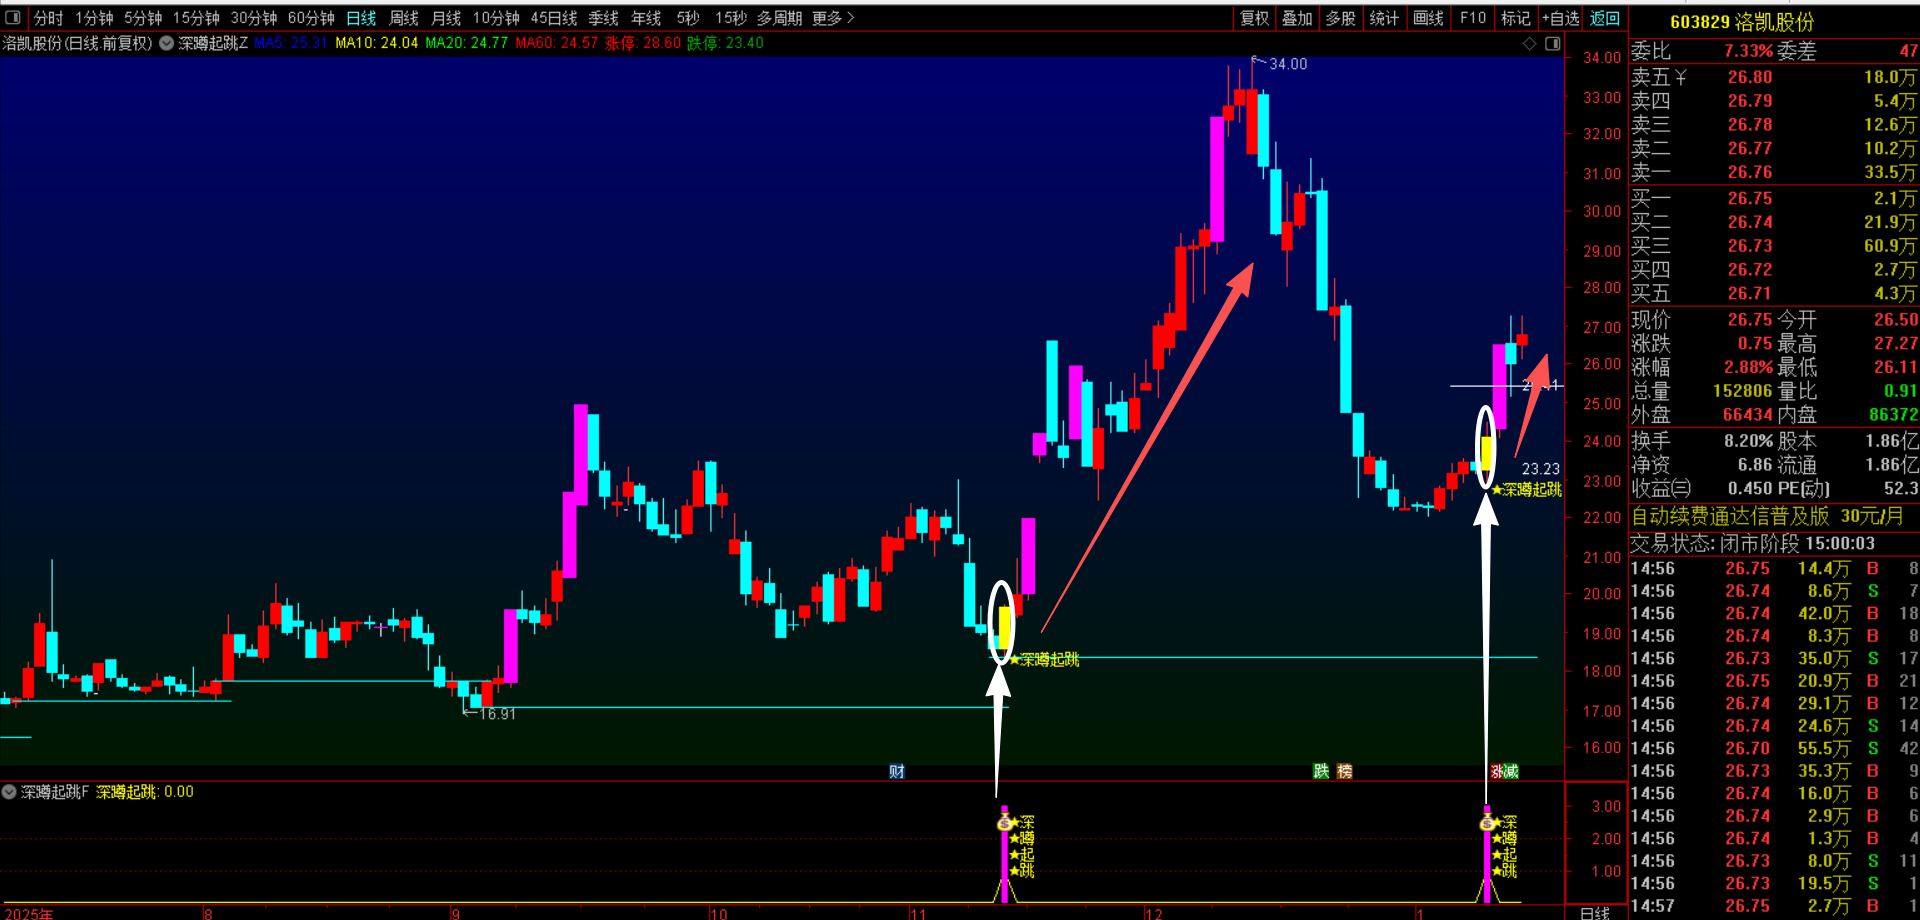The height and width of the screenshot is (920, 1920).
Task: Click the MA20: 24.77 legend value
Action: 466,43
